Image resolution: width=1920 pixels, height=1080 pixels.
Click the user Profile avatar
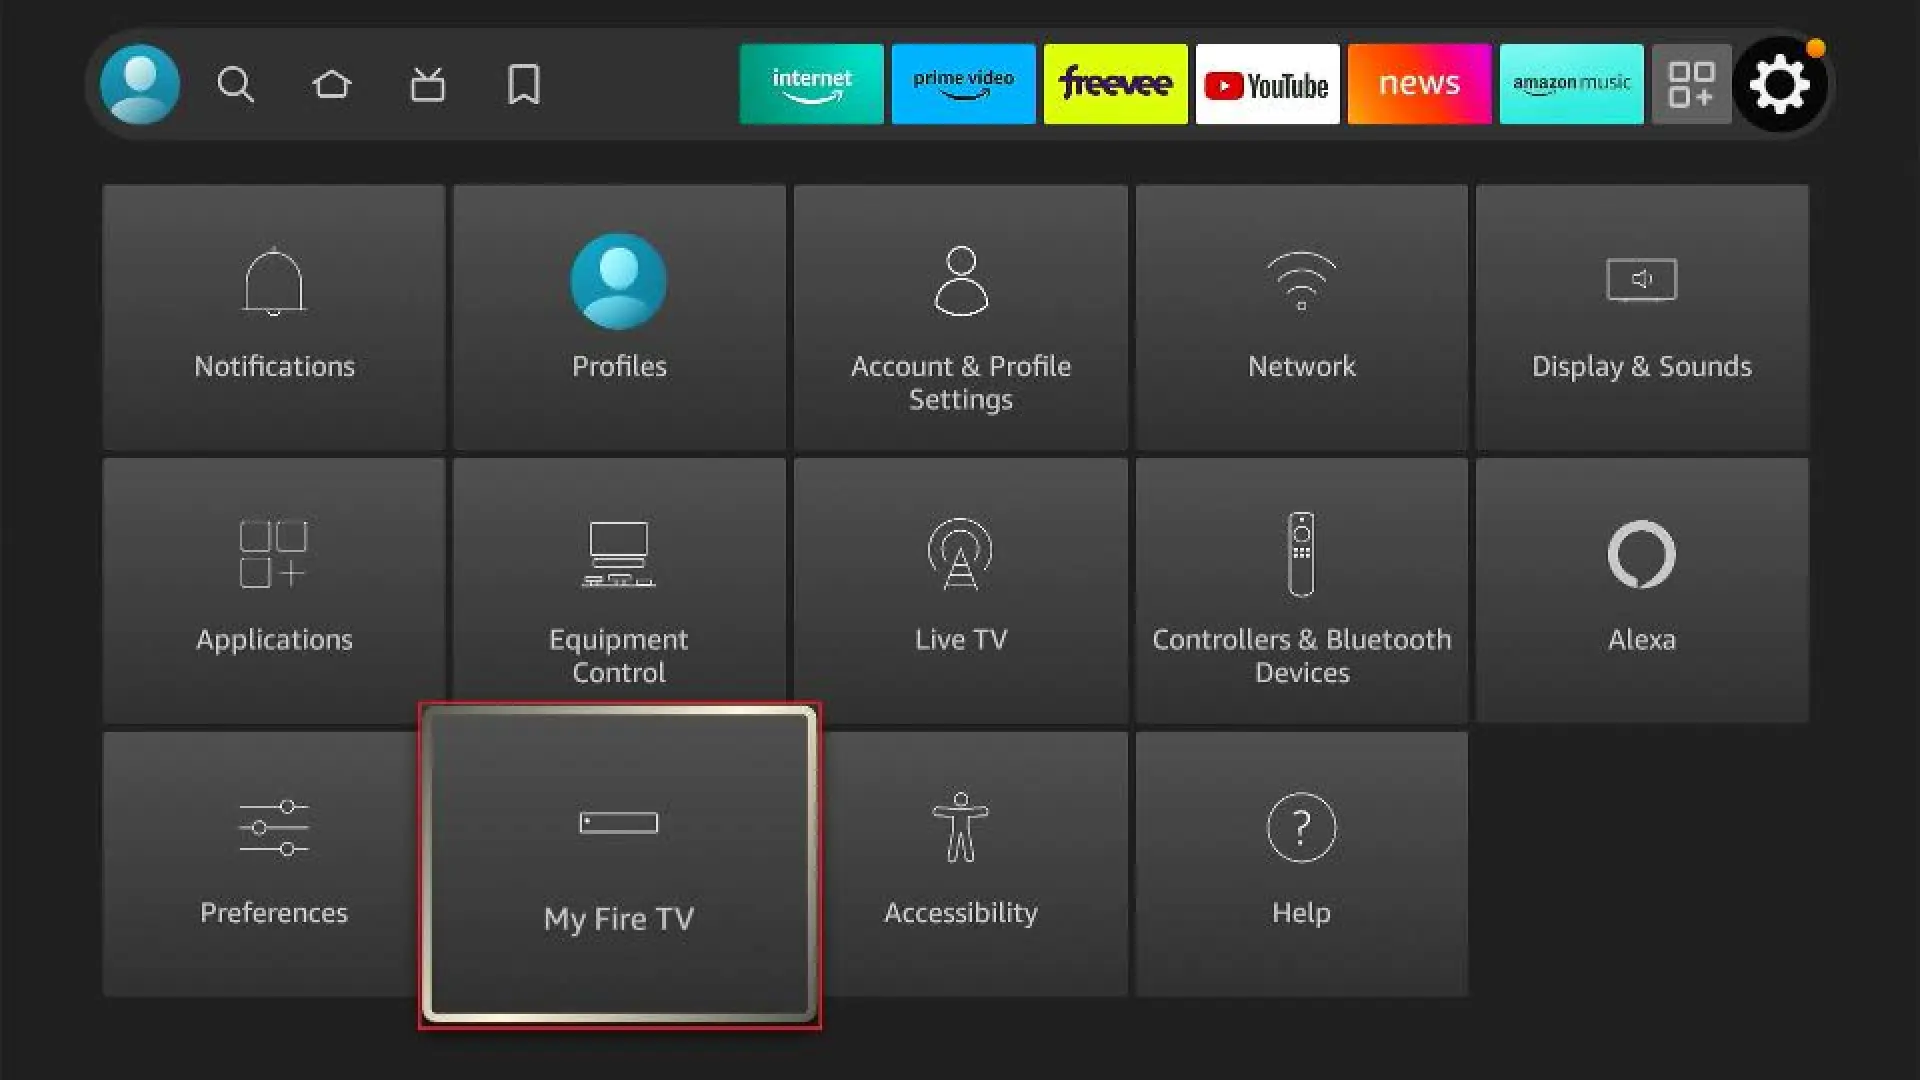[x=140, y=84]
